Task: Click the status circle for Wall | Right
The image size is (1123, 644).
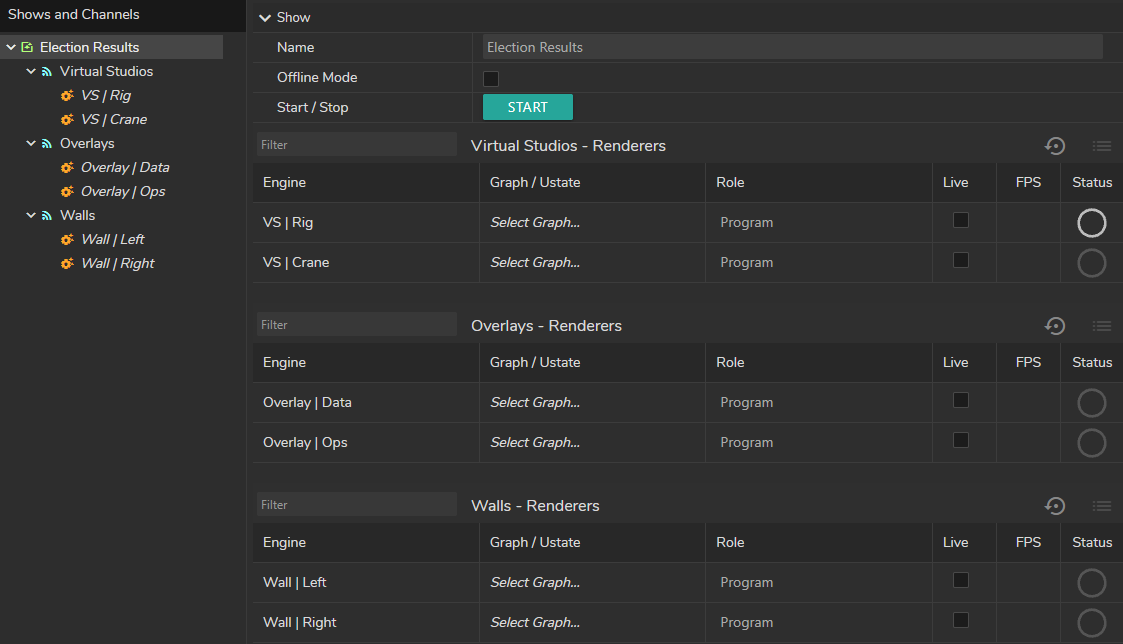Action: pyautogui.click(x=1091, y=623)
